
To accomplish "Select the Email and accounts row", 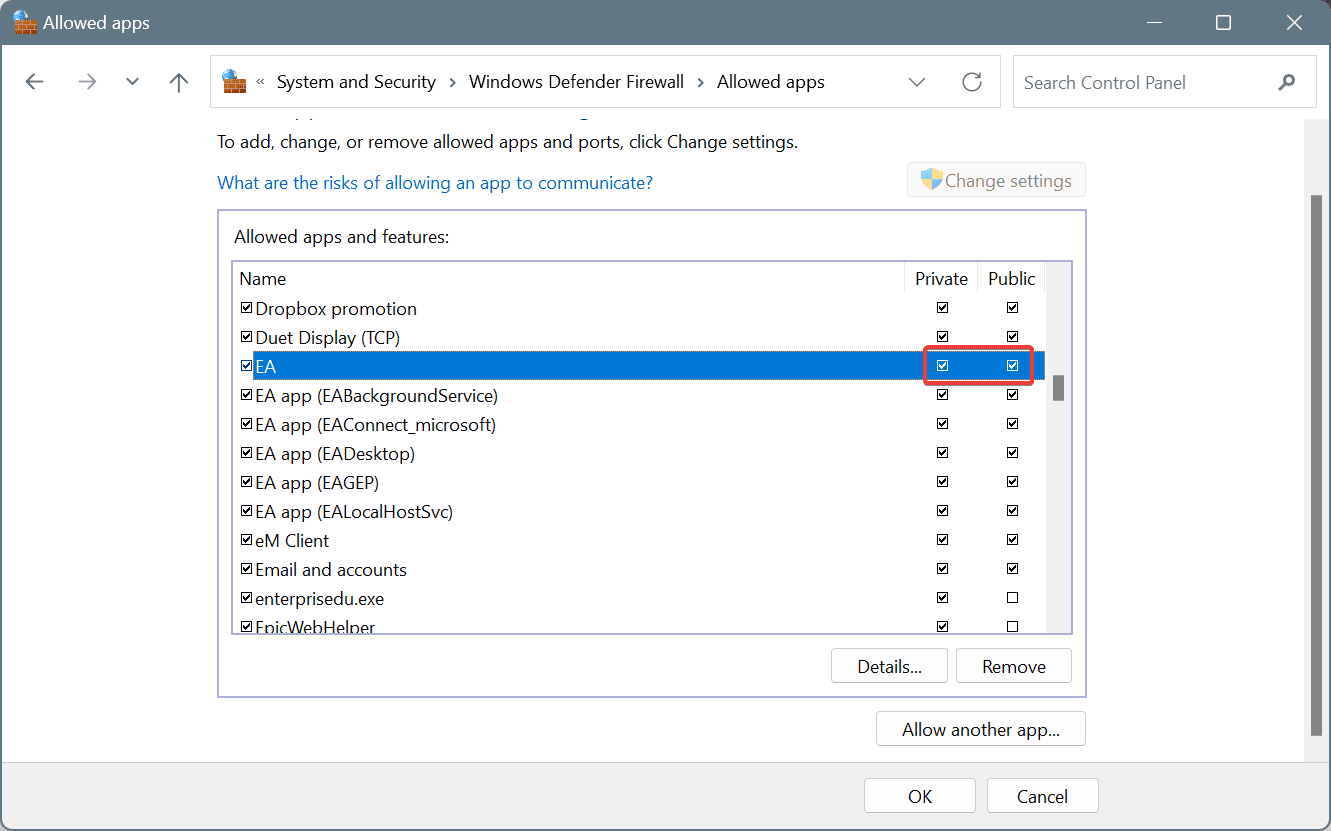I will (640, 569).
